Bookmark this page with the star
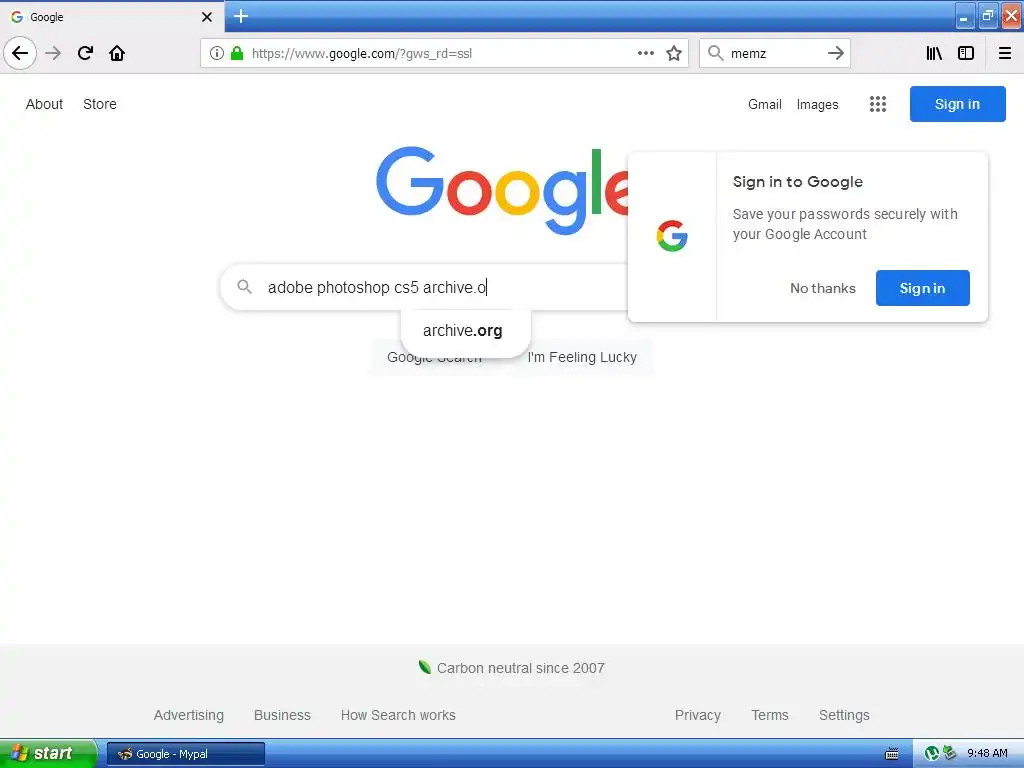 (674, 53)
